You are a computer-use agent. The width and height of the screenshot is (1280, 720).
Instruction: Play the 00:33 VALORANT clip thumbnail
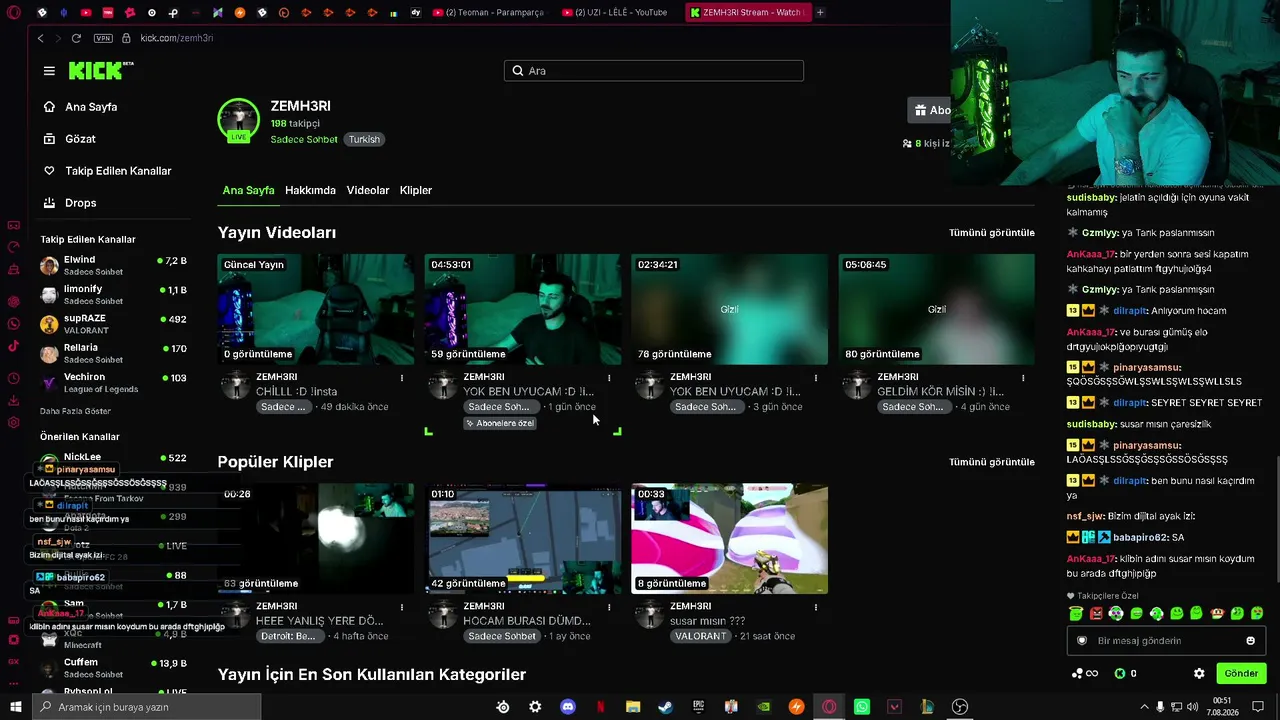coord(730,538)
